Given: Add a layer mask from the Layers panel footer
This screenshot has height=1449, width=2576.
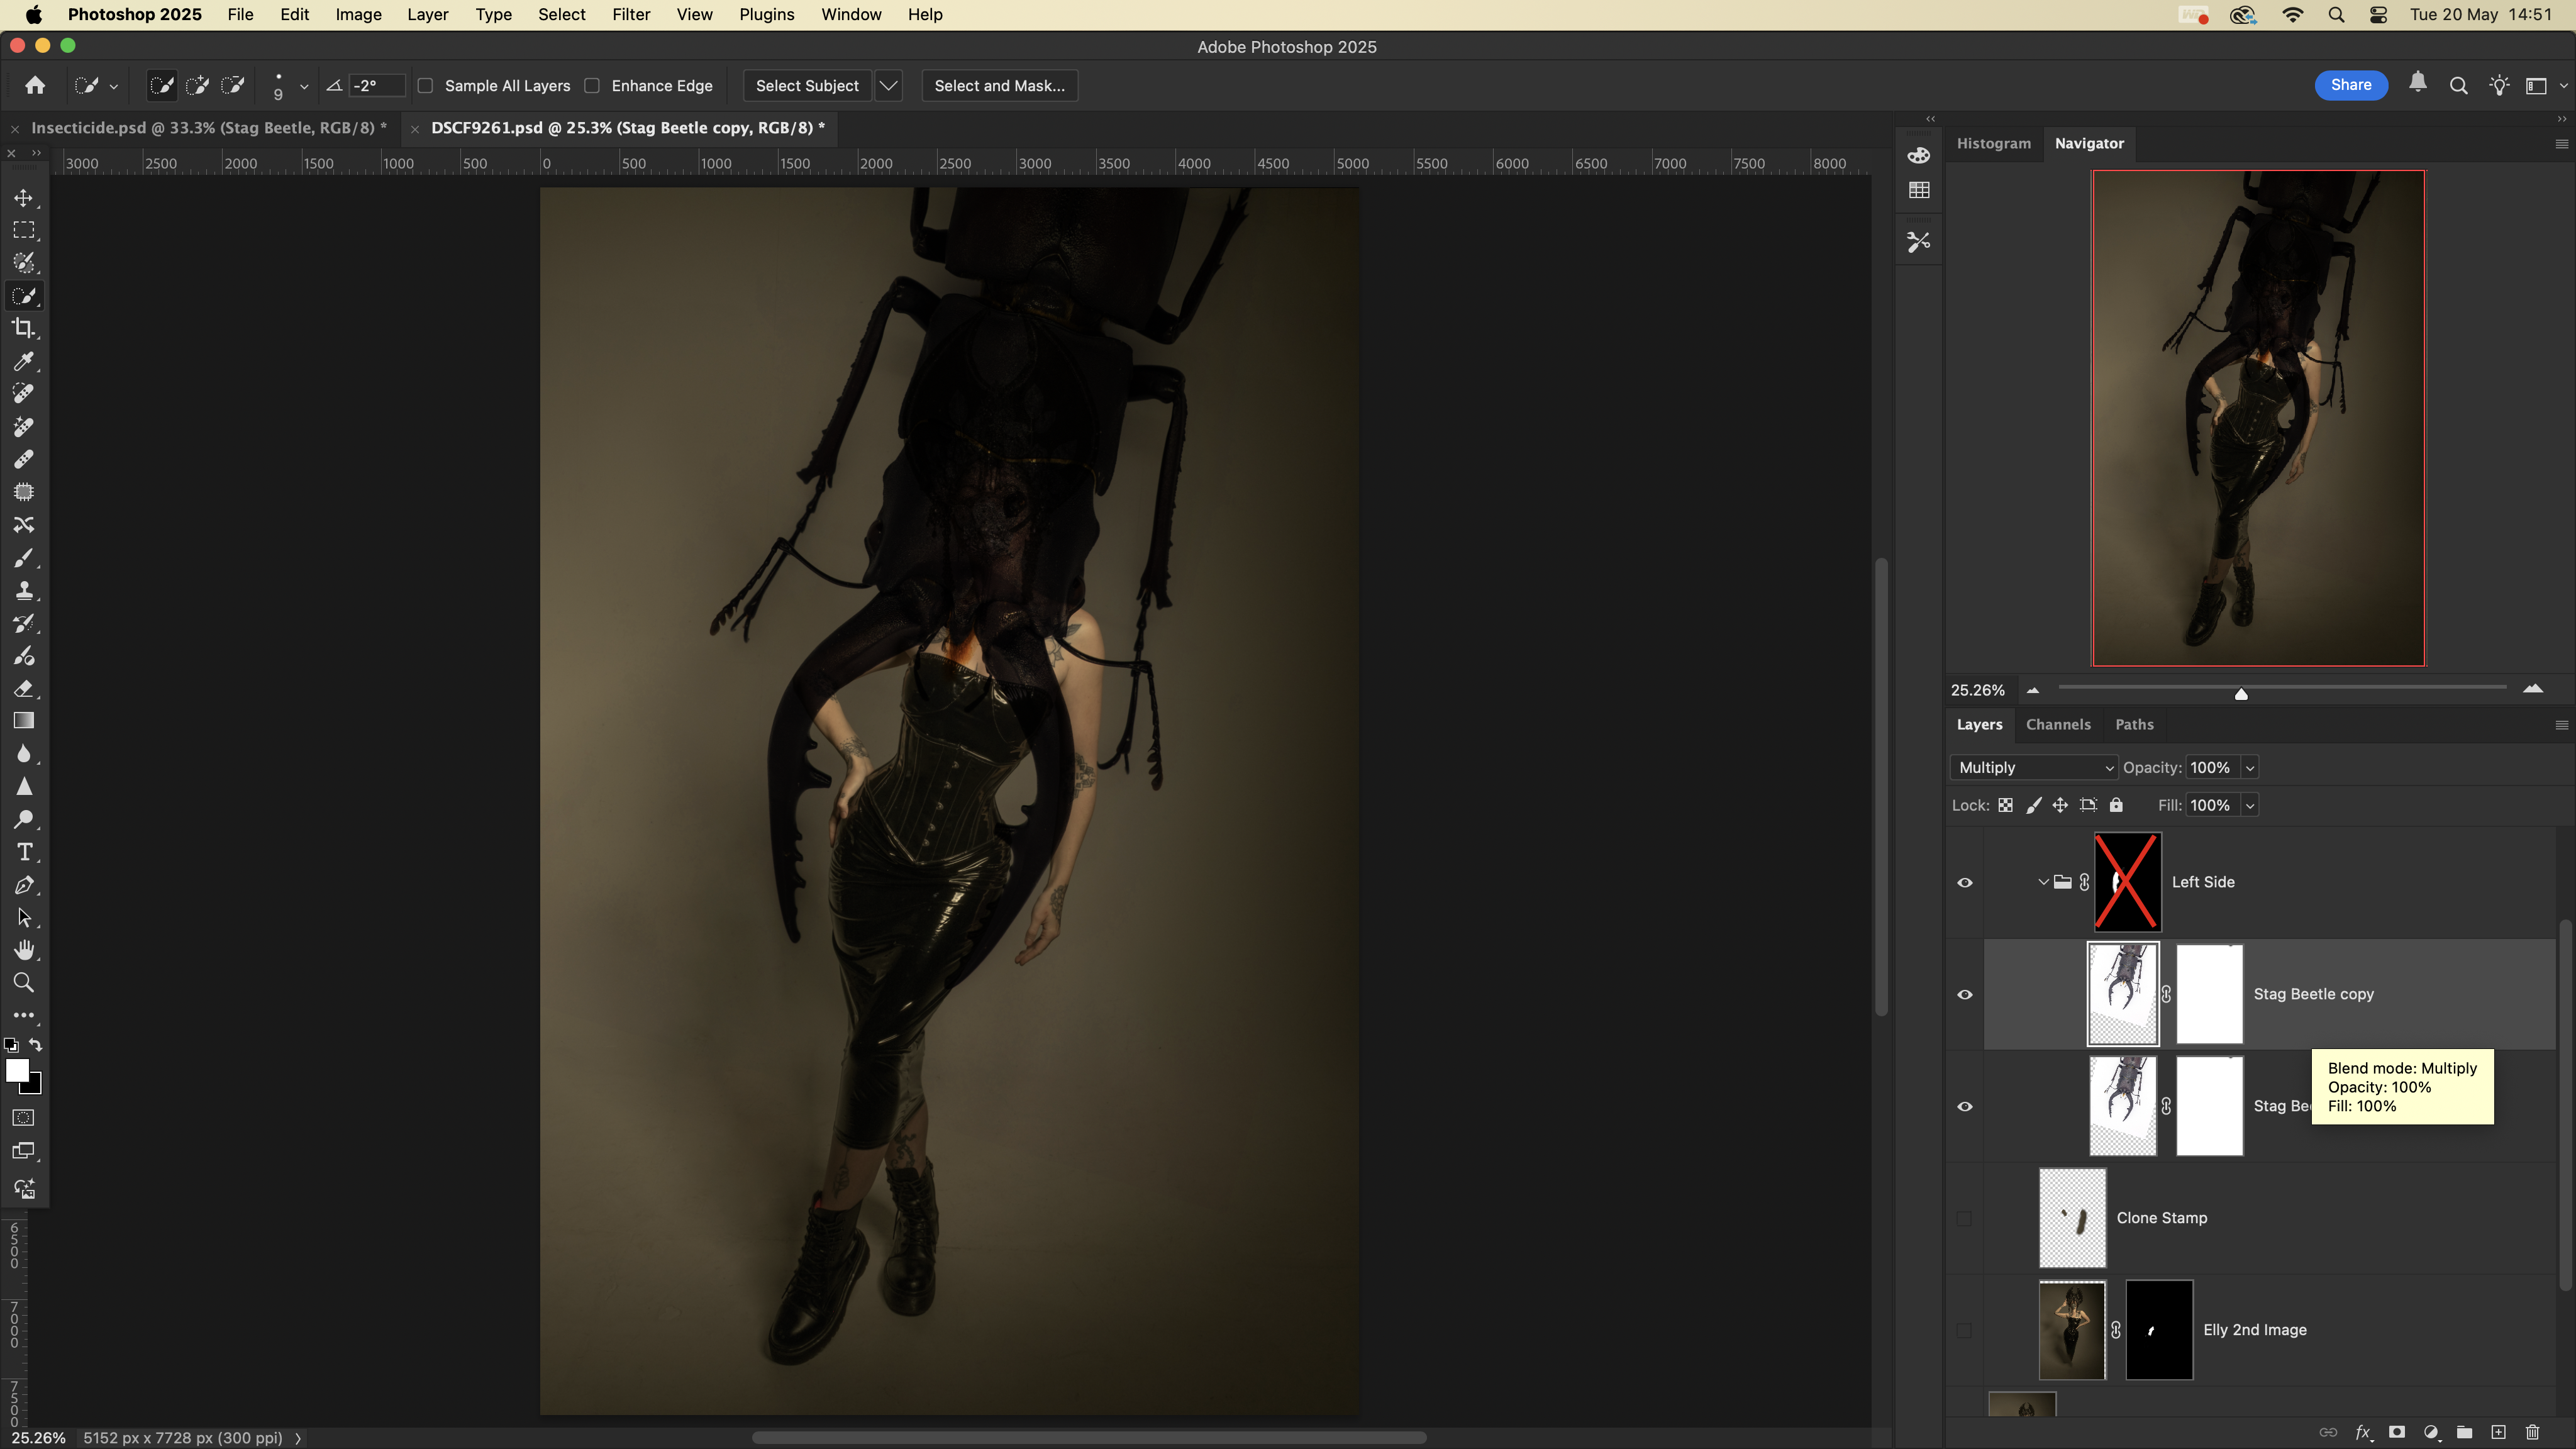Looking at the screenshot, I should (x=2396, y=1432).
